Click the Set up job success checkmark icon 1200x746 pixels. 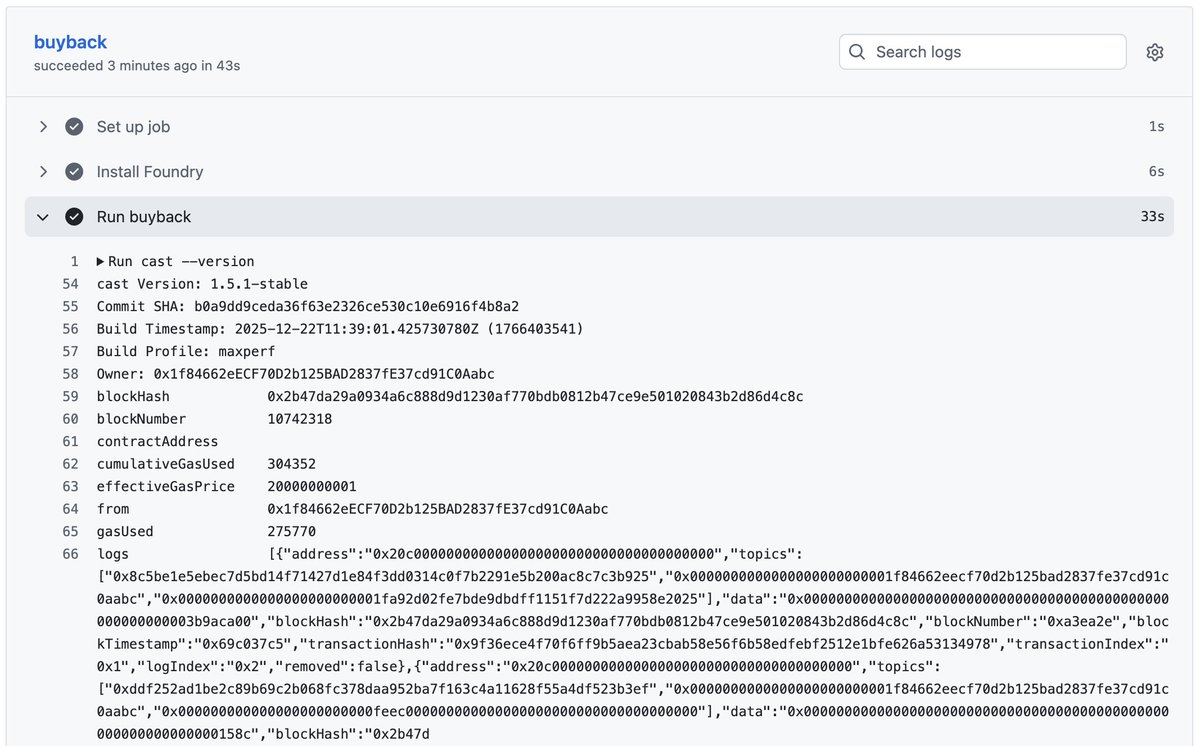pyautogui.click(x=74, y=127)
